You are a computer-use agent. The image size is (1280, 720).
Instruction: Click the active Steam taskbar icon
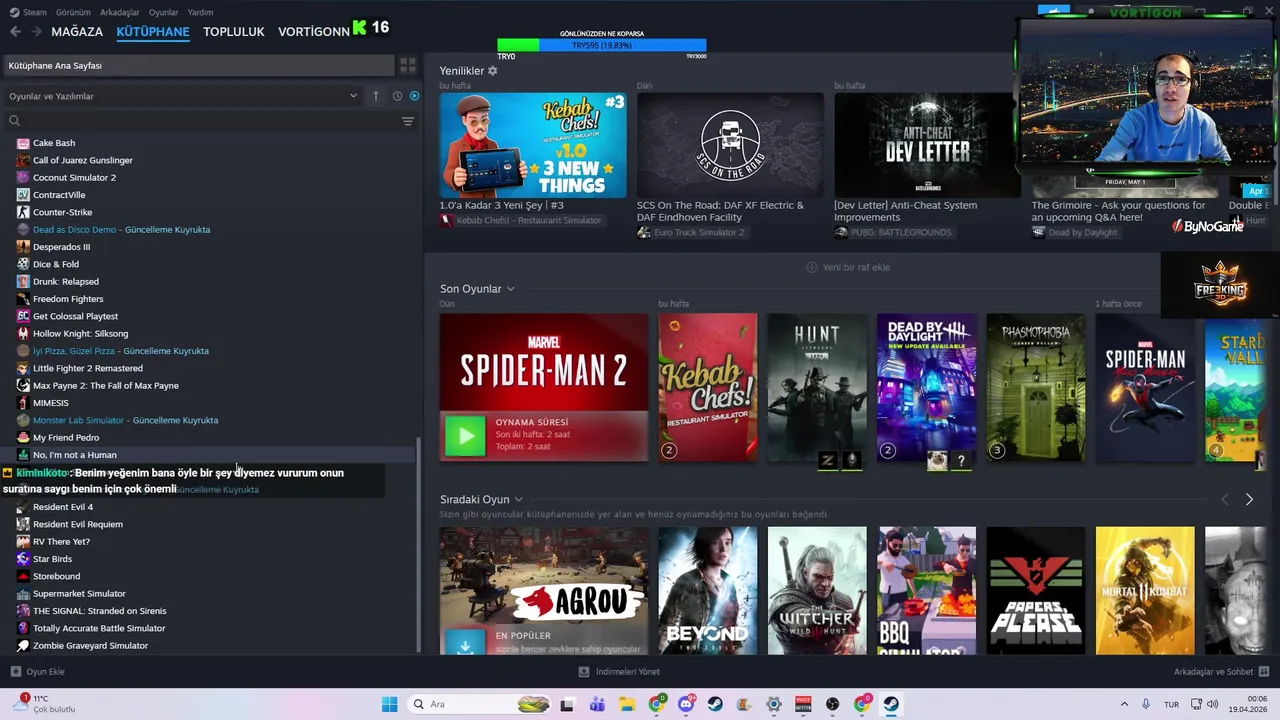click(x=891, y=704)
